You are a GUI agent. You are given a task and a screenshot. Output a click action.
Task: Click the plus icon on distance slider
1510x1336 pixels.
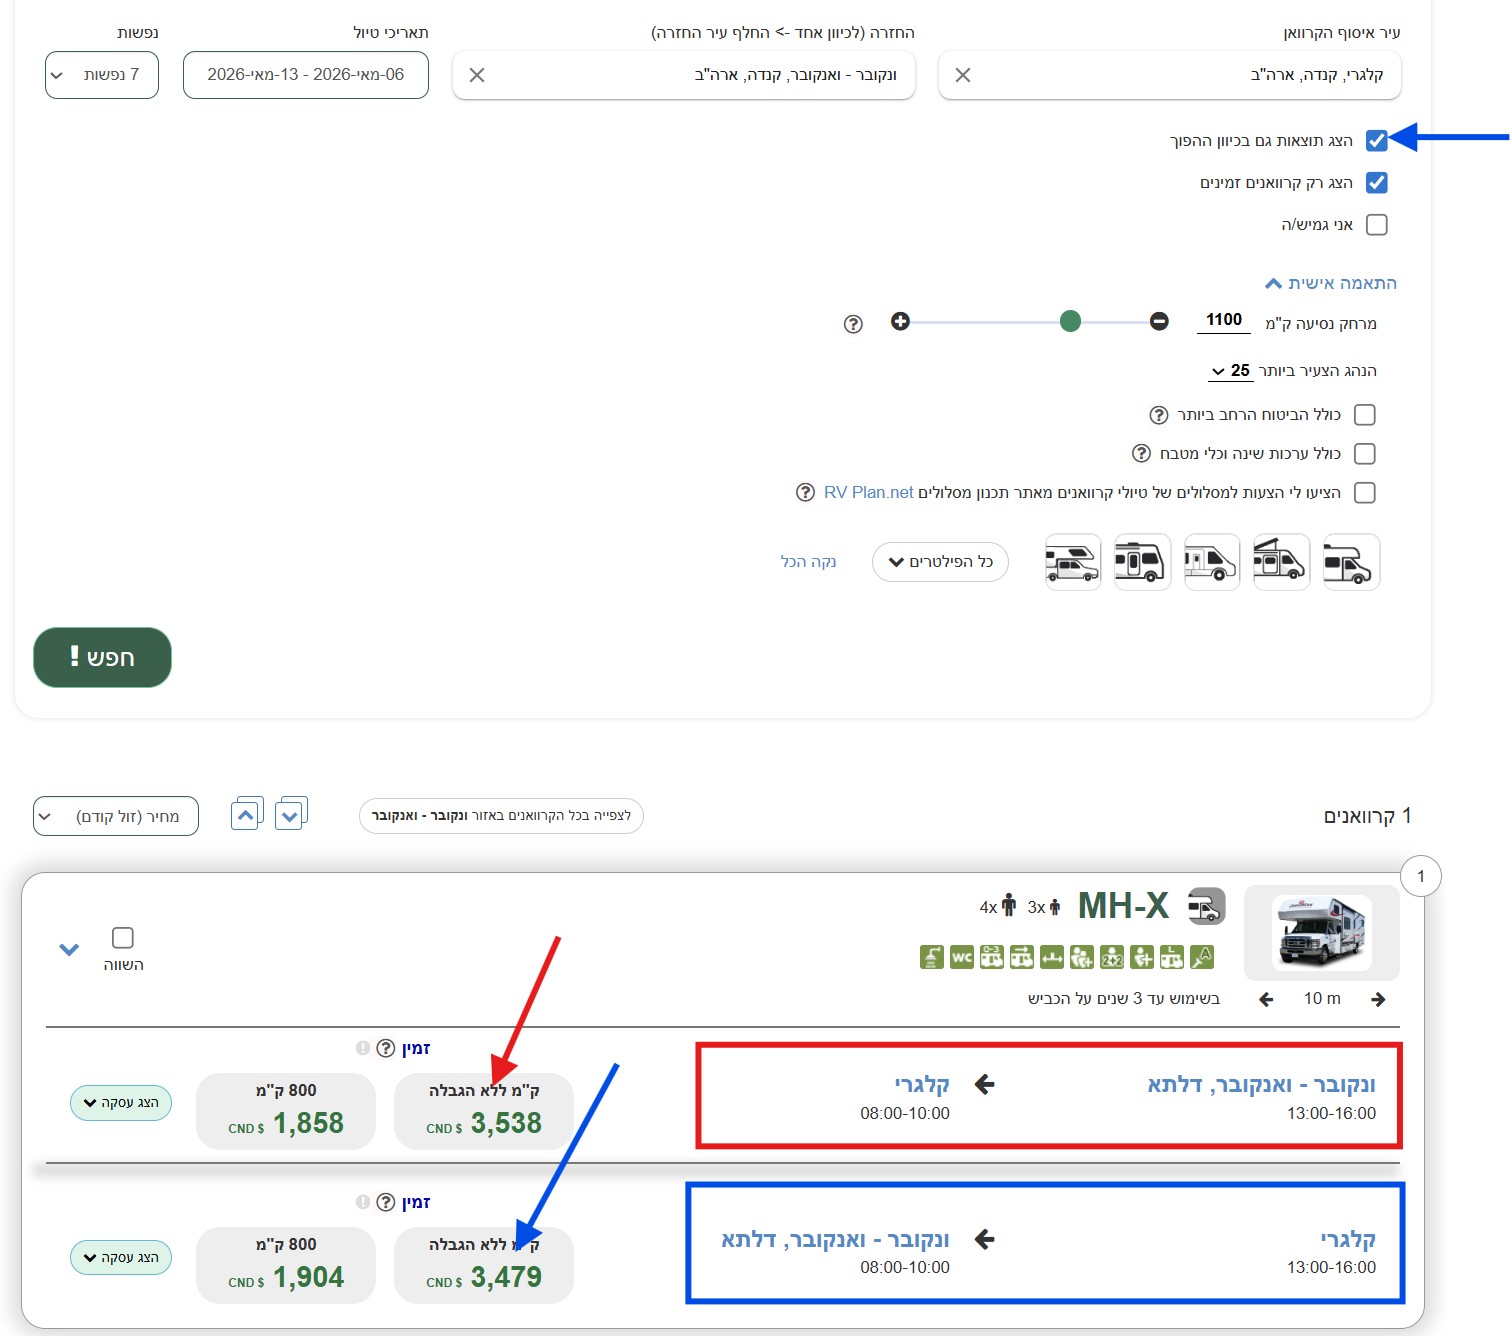tap(900, 321)
